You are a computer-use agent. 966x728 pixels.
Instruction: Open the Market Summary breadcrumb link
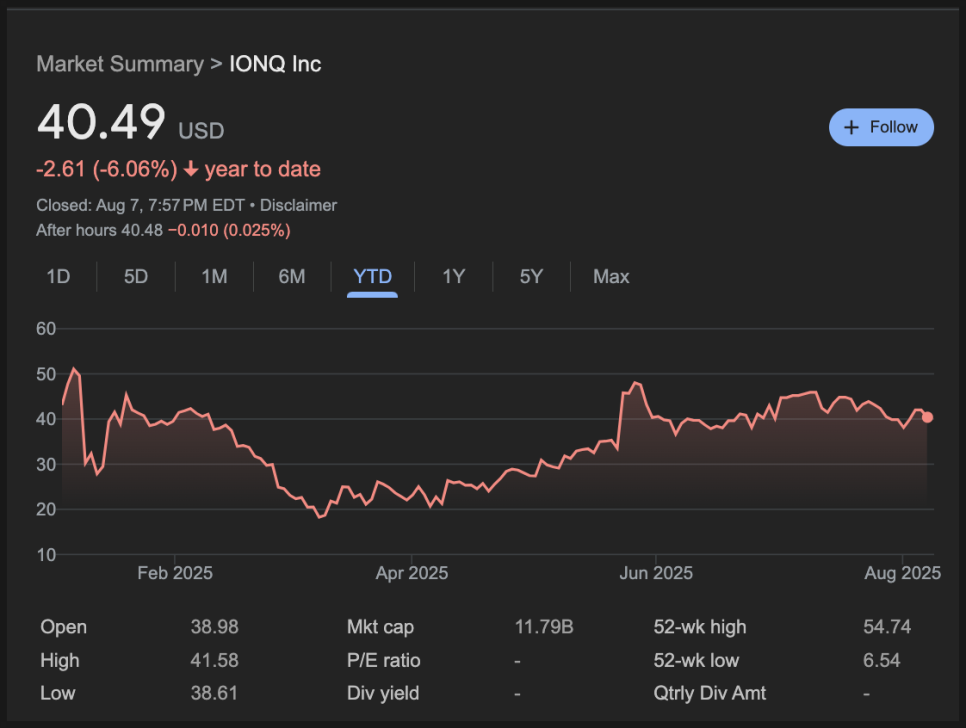[x=120, y=64]
